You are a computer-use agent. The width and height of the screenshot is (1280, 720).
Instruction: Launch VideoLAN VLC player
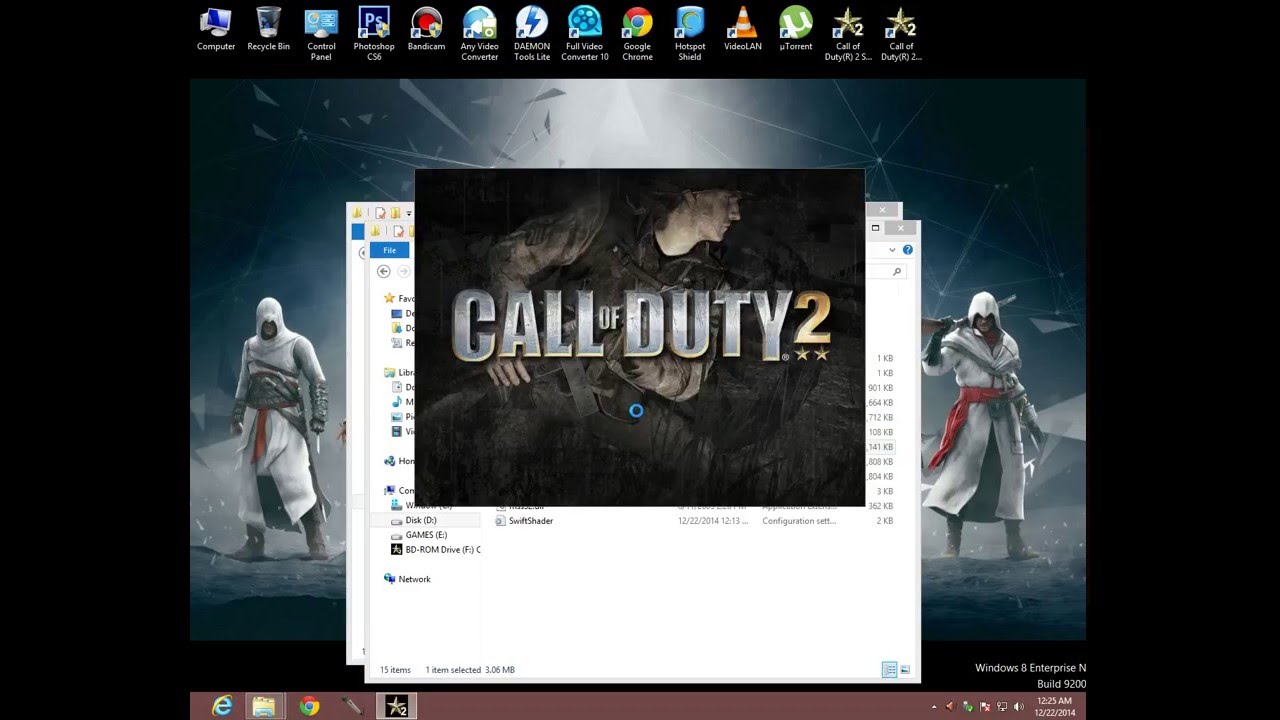point(743,30)
